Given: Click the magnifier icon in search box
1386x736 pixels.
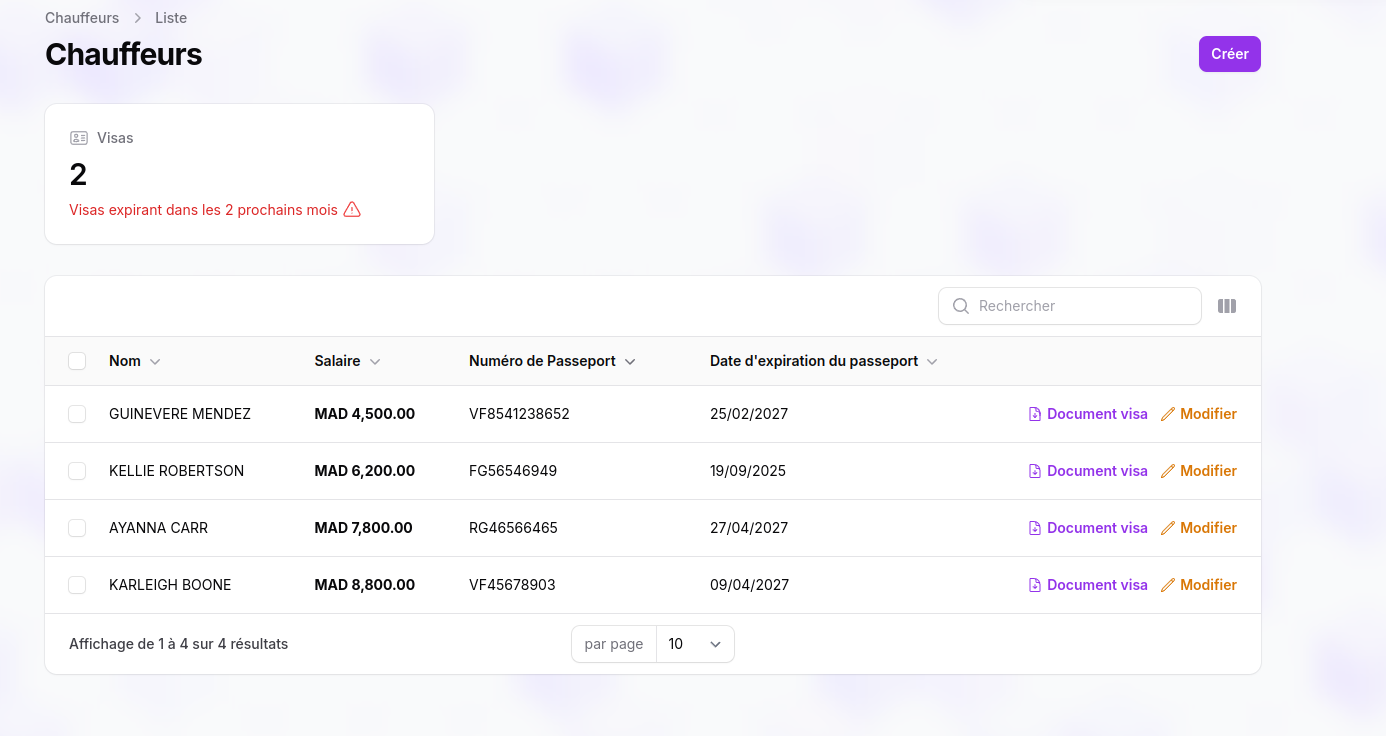Looking at the screenshot, I should tap(961, 306).
